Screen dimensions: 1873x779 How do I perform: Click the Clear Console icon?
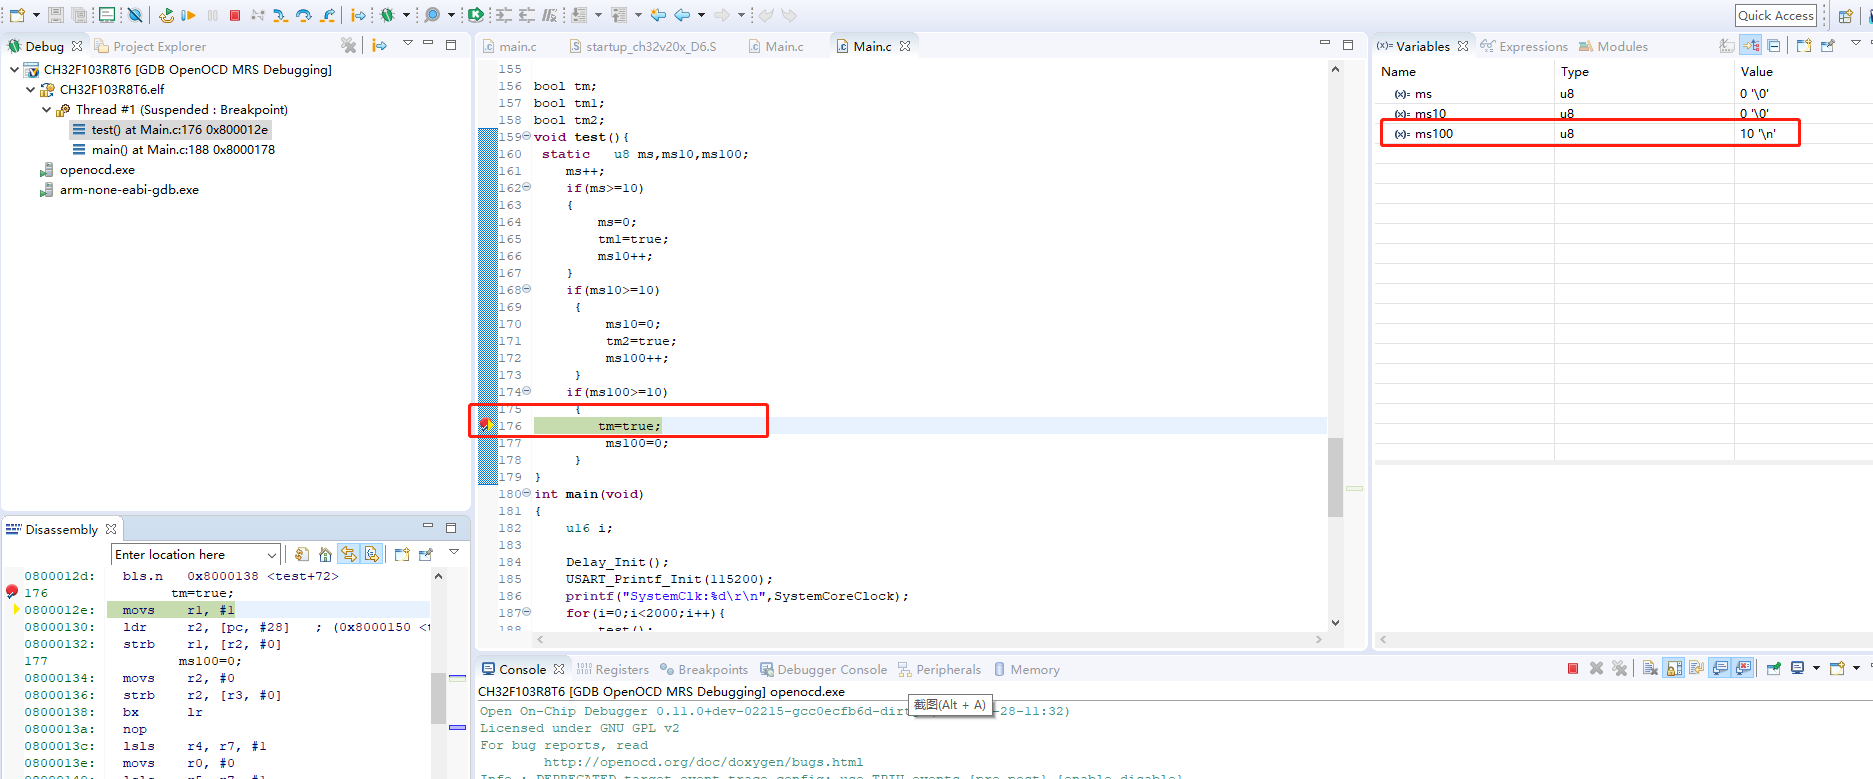pos(1649,668)
